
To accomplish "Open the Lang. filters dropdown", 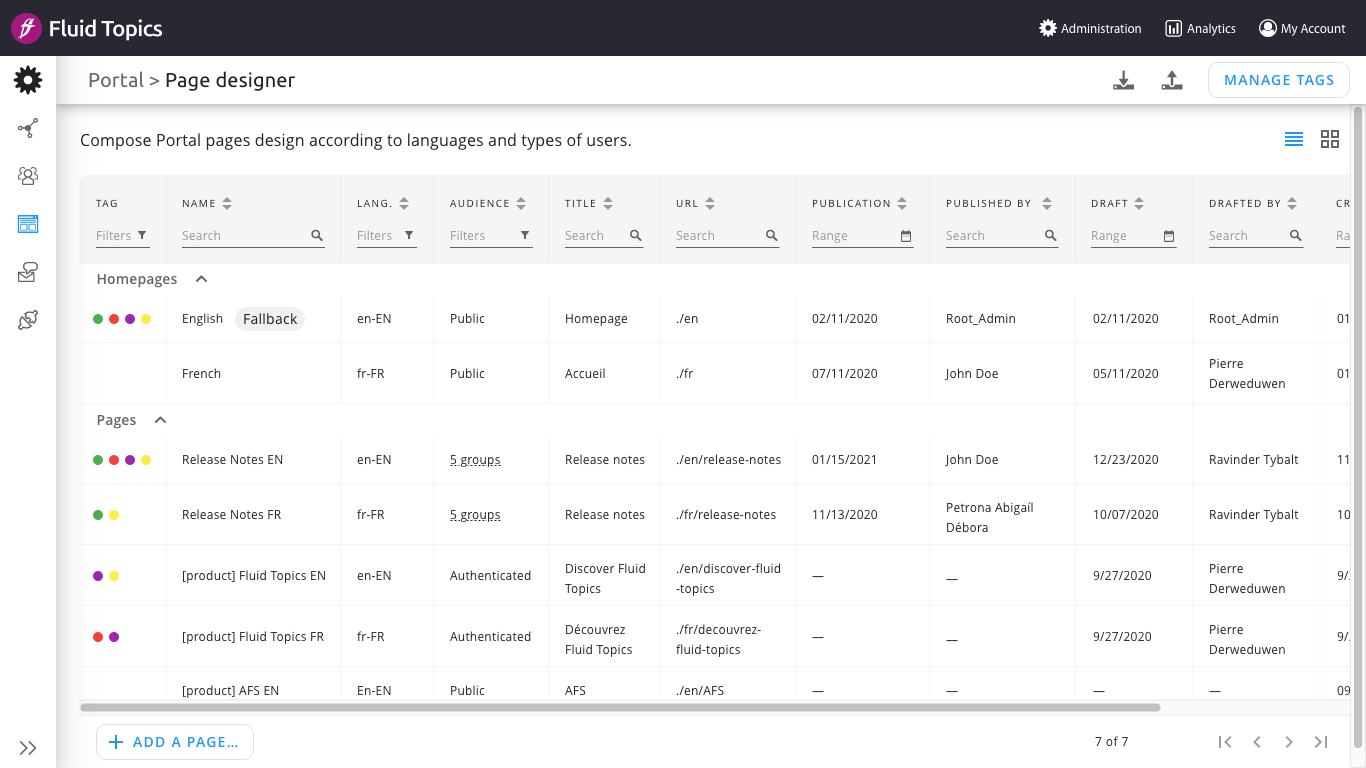I will pos(387,236).
